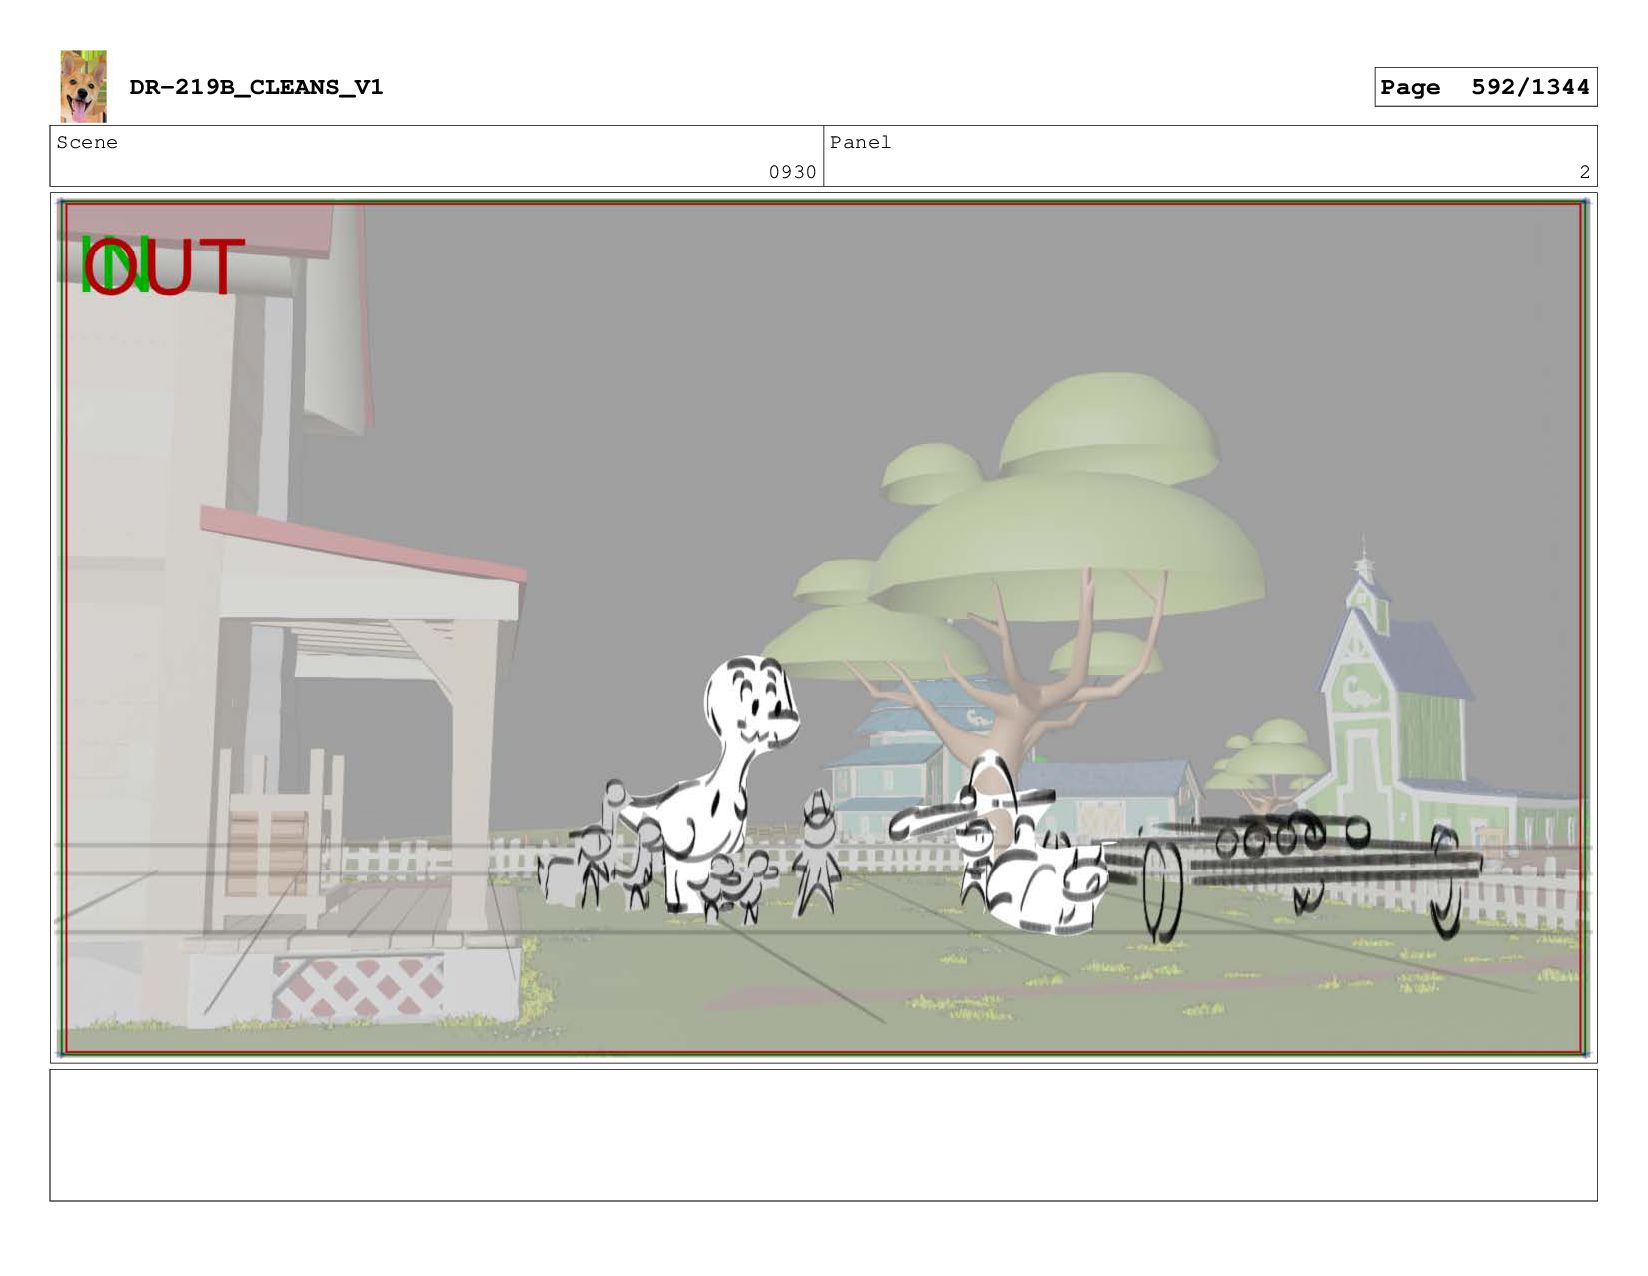
Task: Click the Panel label
Action: pos(860,143)
